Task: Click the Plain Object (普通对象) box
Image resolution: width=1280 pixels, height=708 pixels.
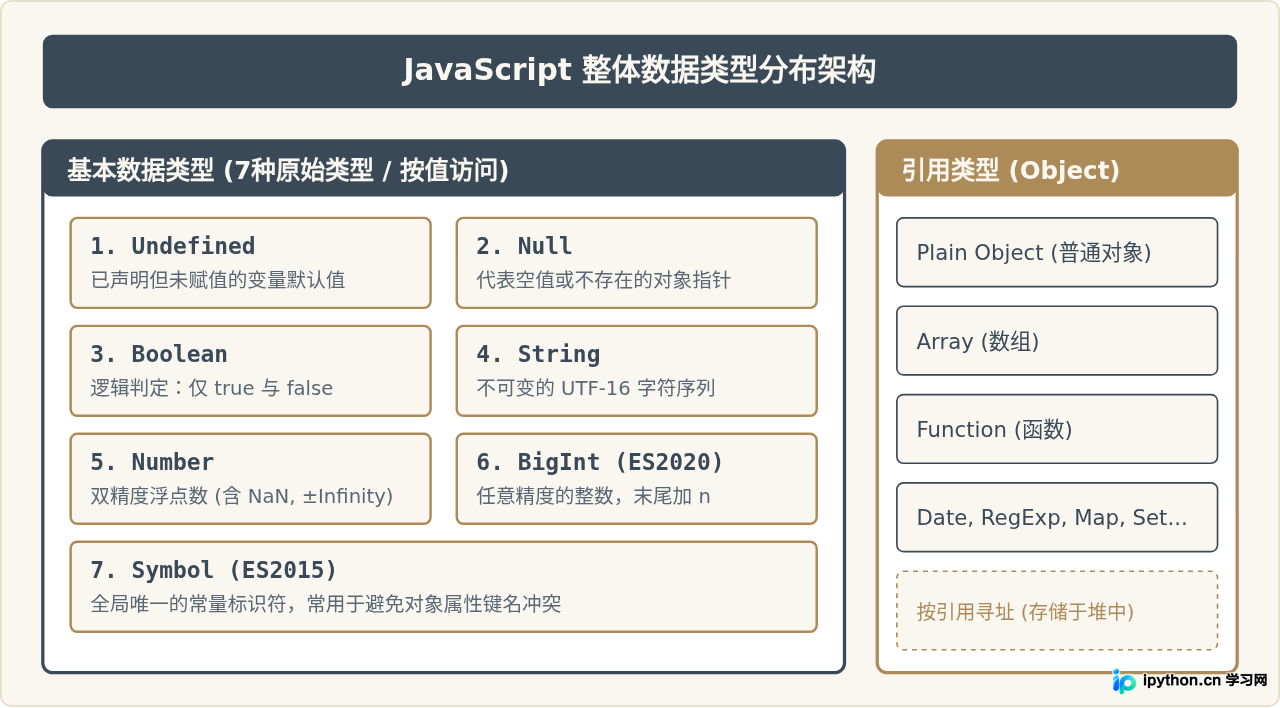Action: tap(1057, 252)
